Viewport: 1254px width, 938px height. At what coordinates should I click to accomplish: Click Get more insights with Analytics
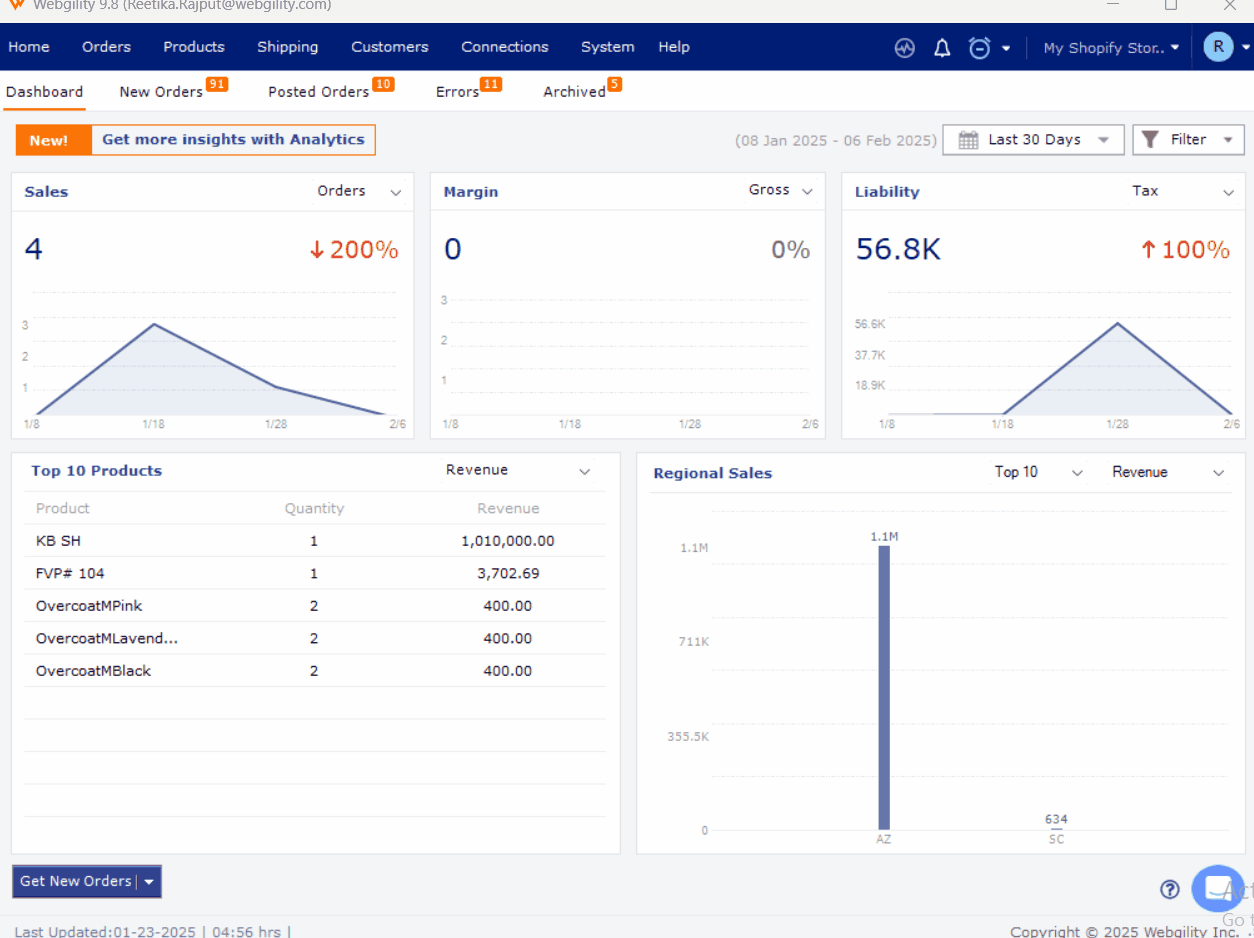(233, 140)
